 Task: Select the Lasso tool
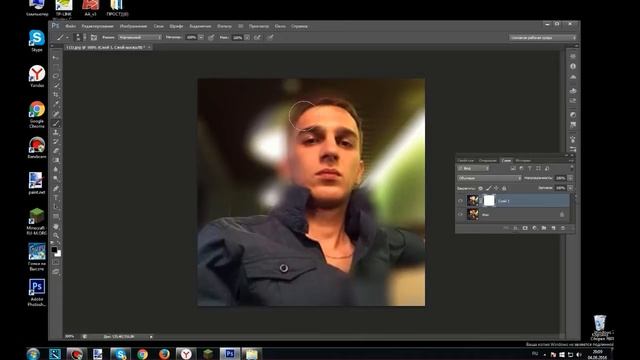[56, 76]
